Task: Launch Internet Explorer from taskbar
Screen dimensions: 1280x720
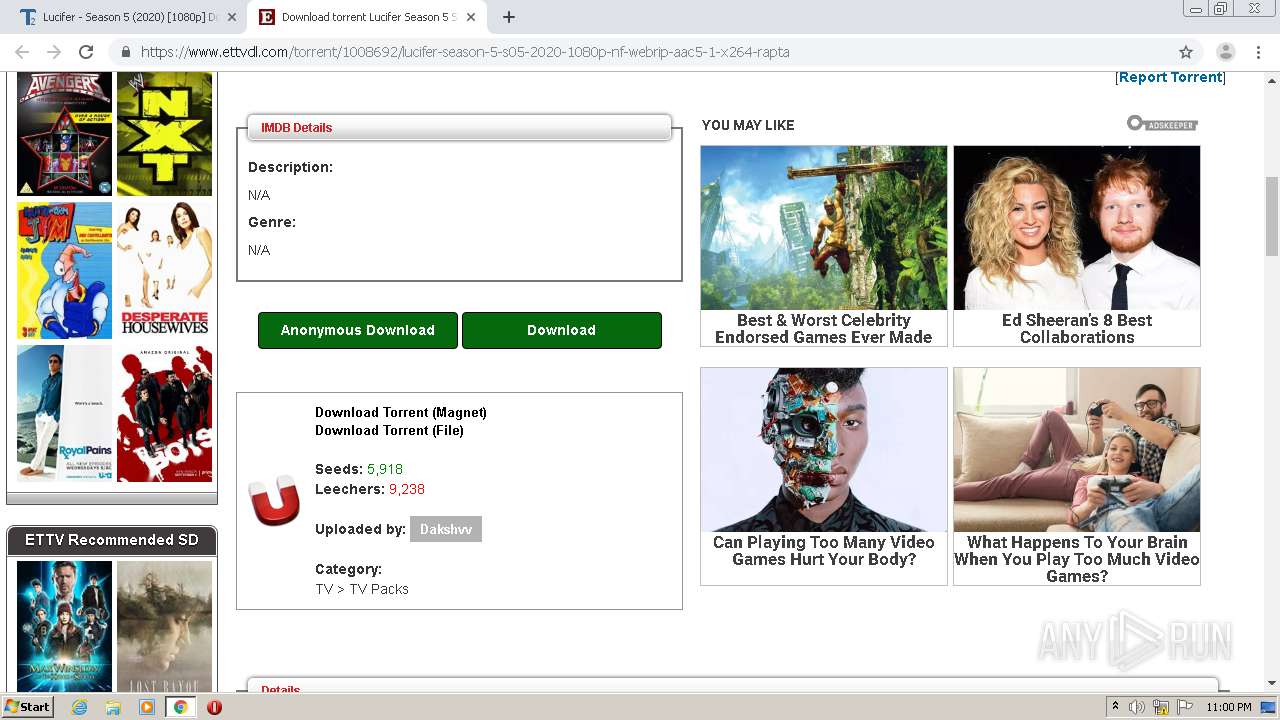Action: [x=79, y=707]
